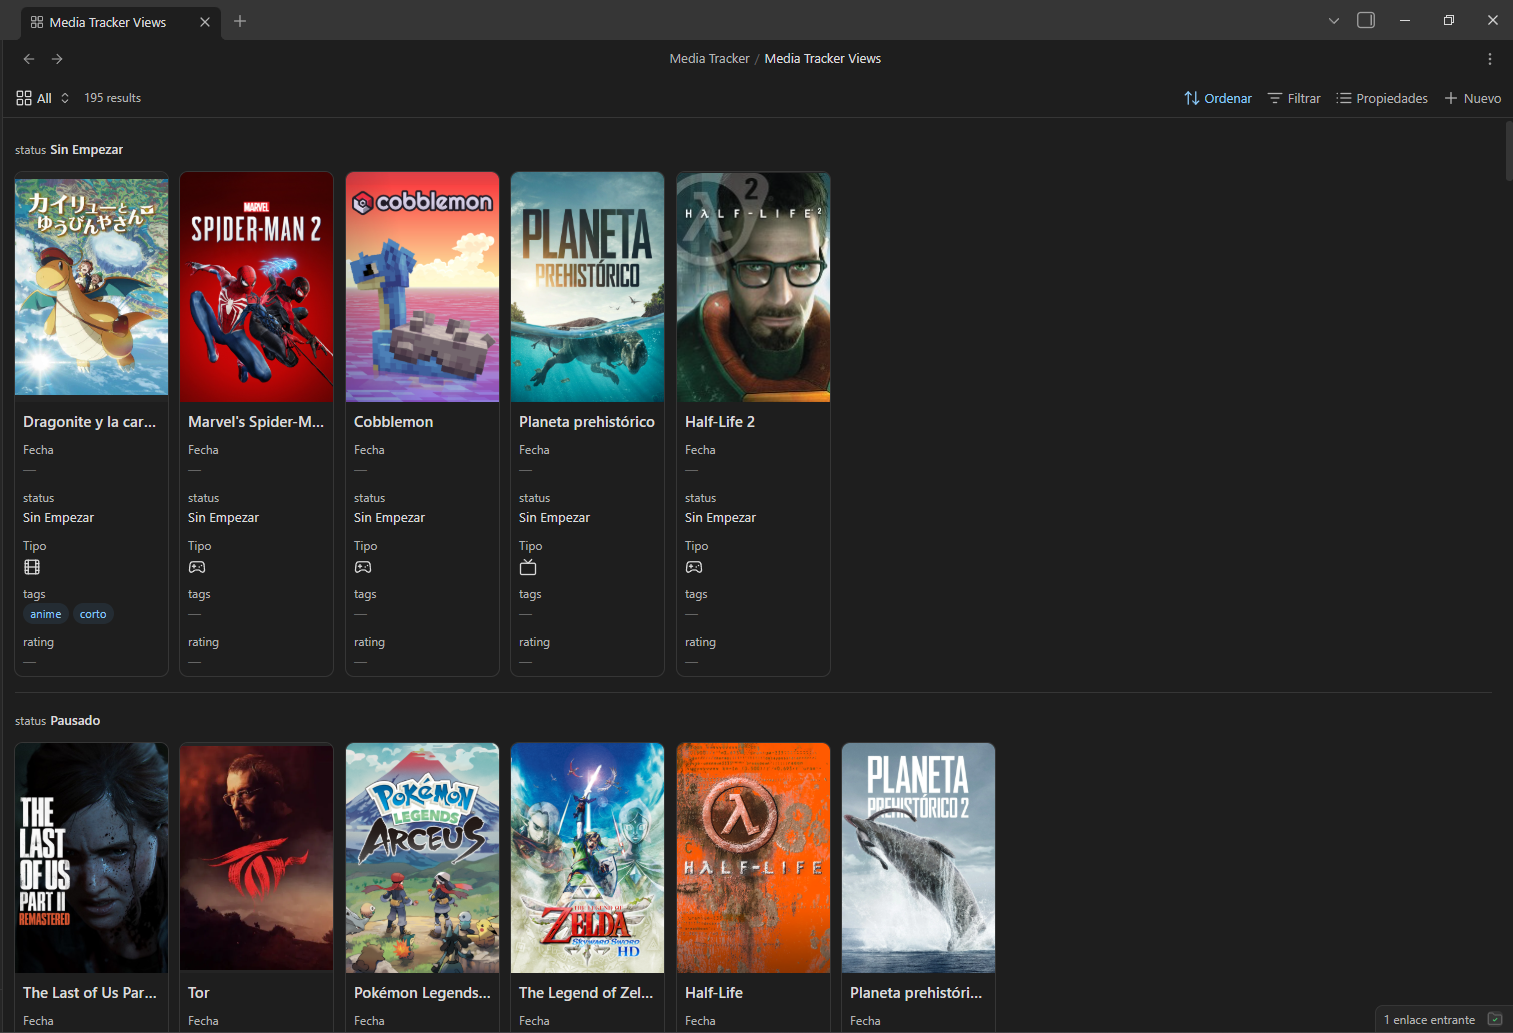Click the gamepad type icon on Cobblemon card
This screenshot has width=1513, height=1033.
point(363,567)
